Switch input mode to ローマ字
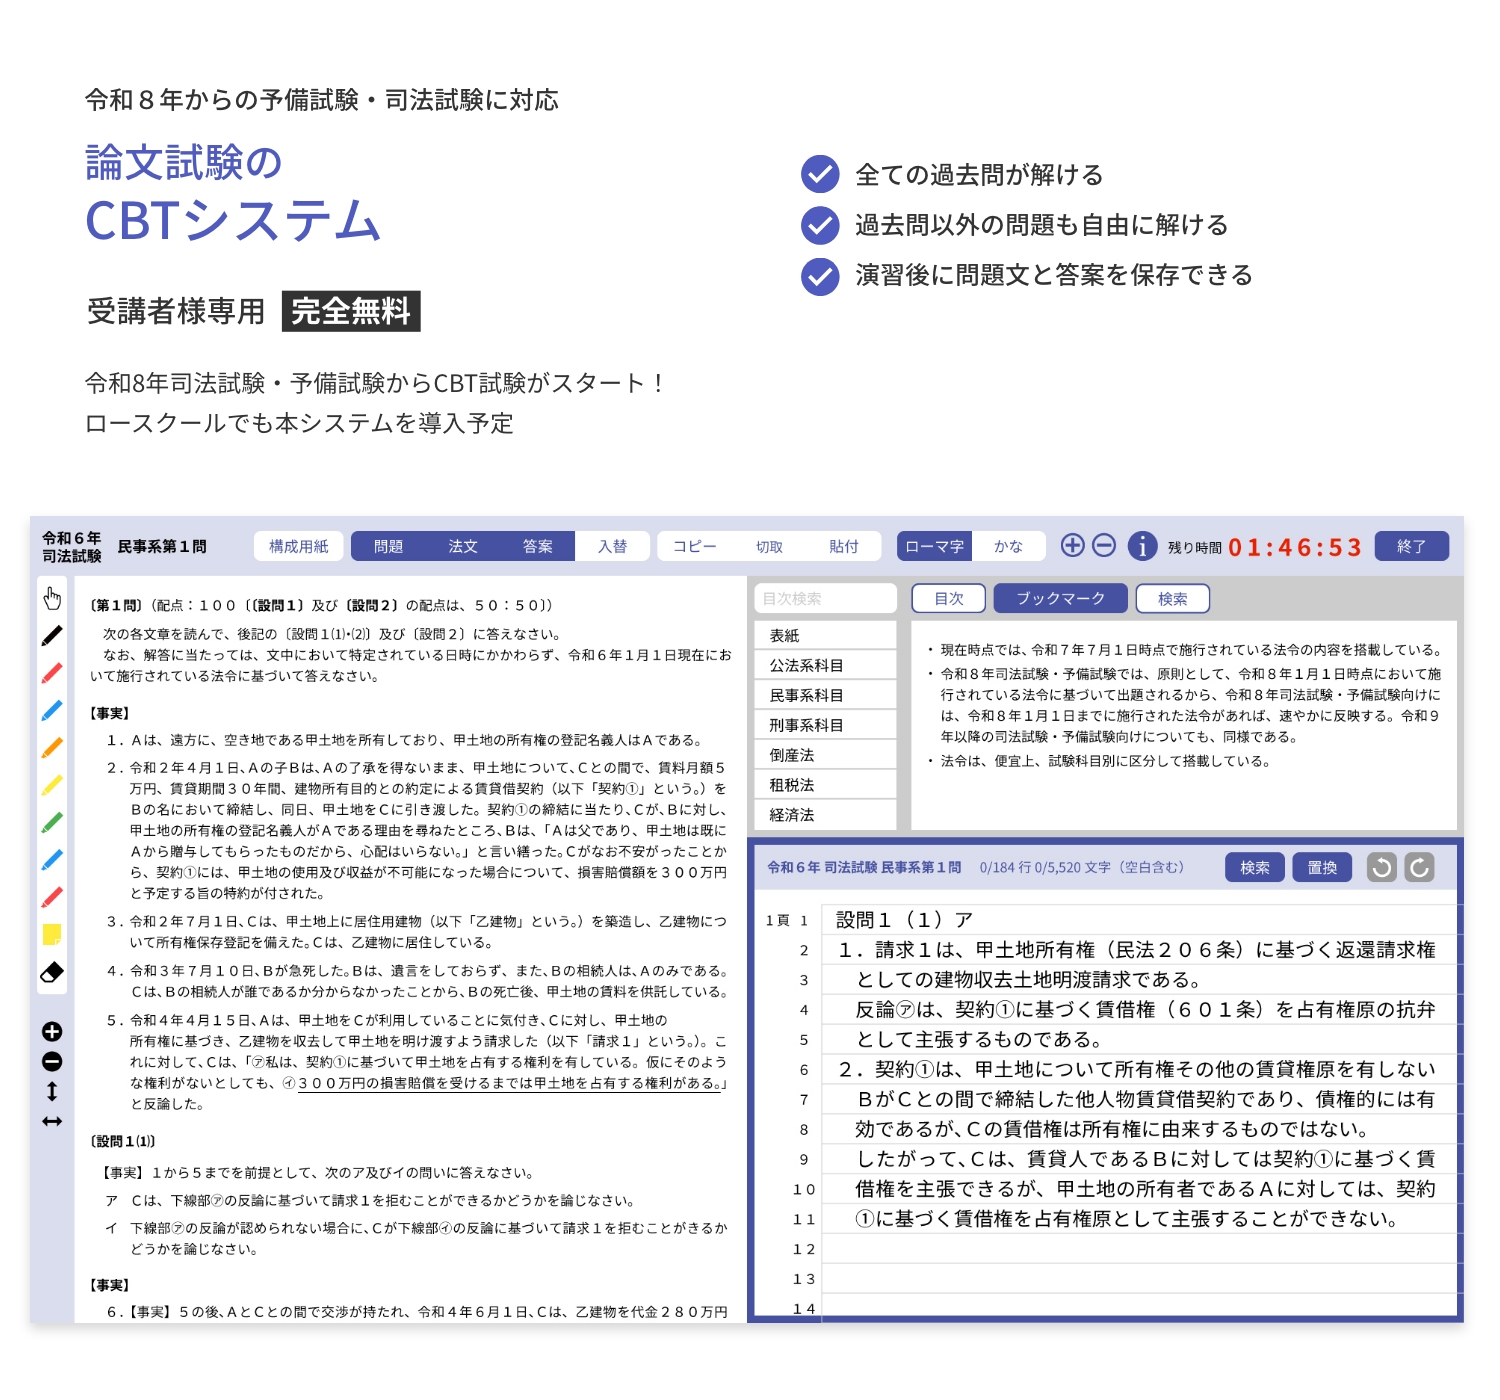 click(934, 546)
